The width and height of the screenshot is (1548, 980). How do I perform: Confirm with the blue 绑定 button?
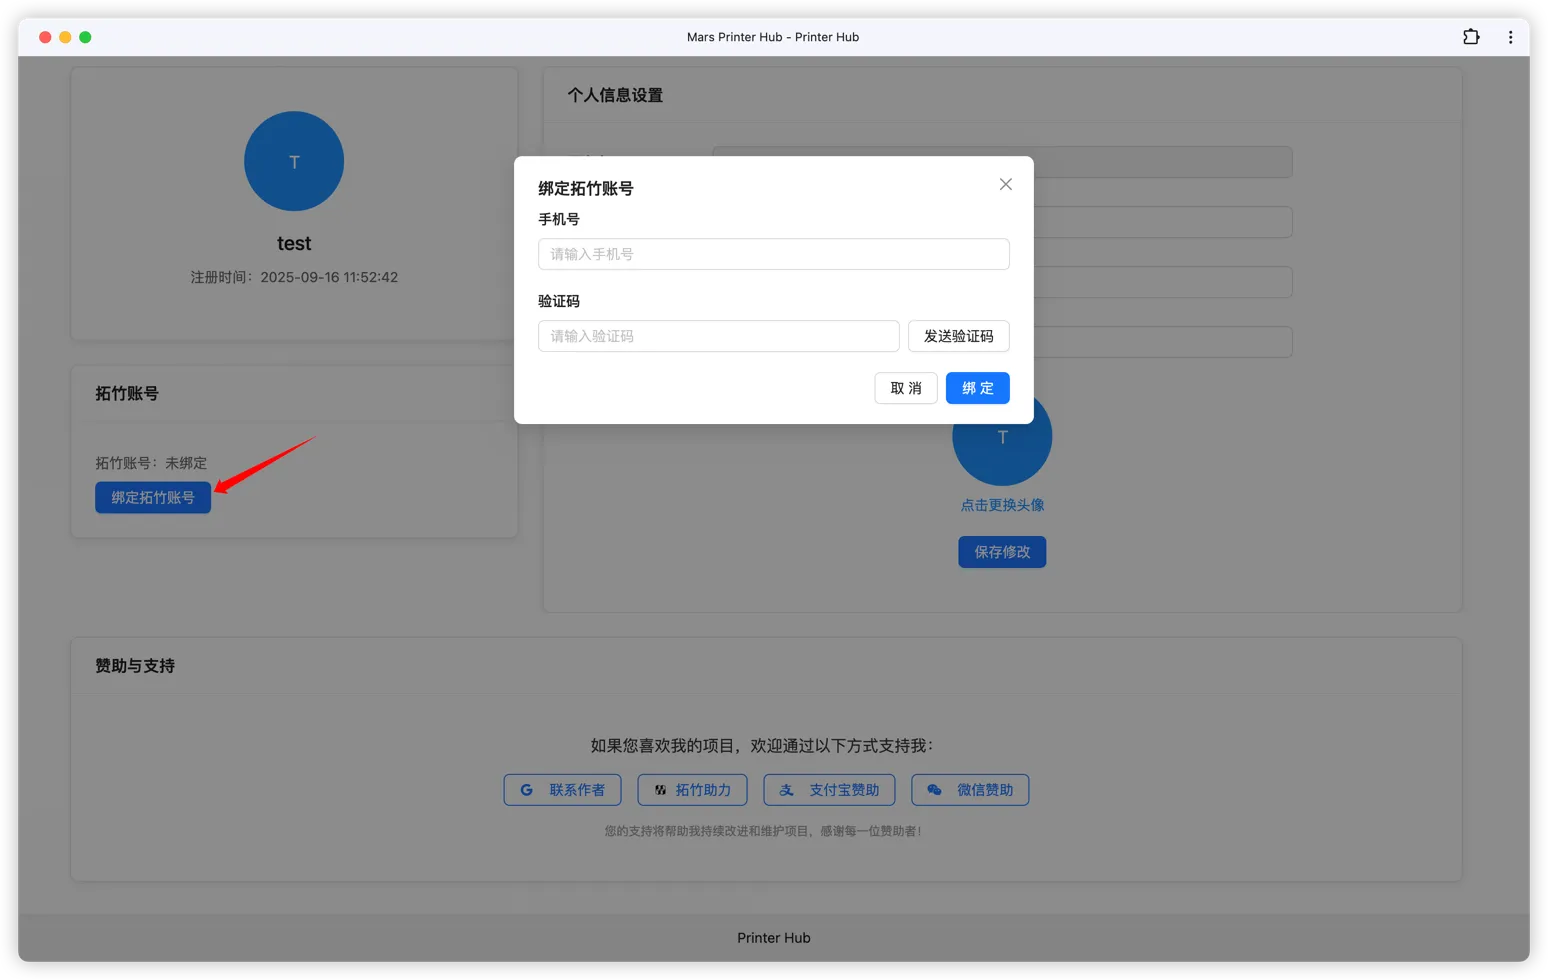pyautogui.click(x=977, y=388)
